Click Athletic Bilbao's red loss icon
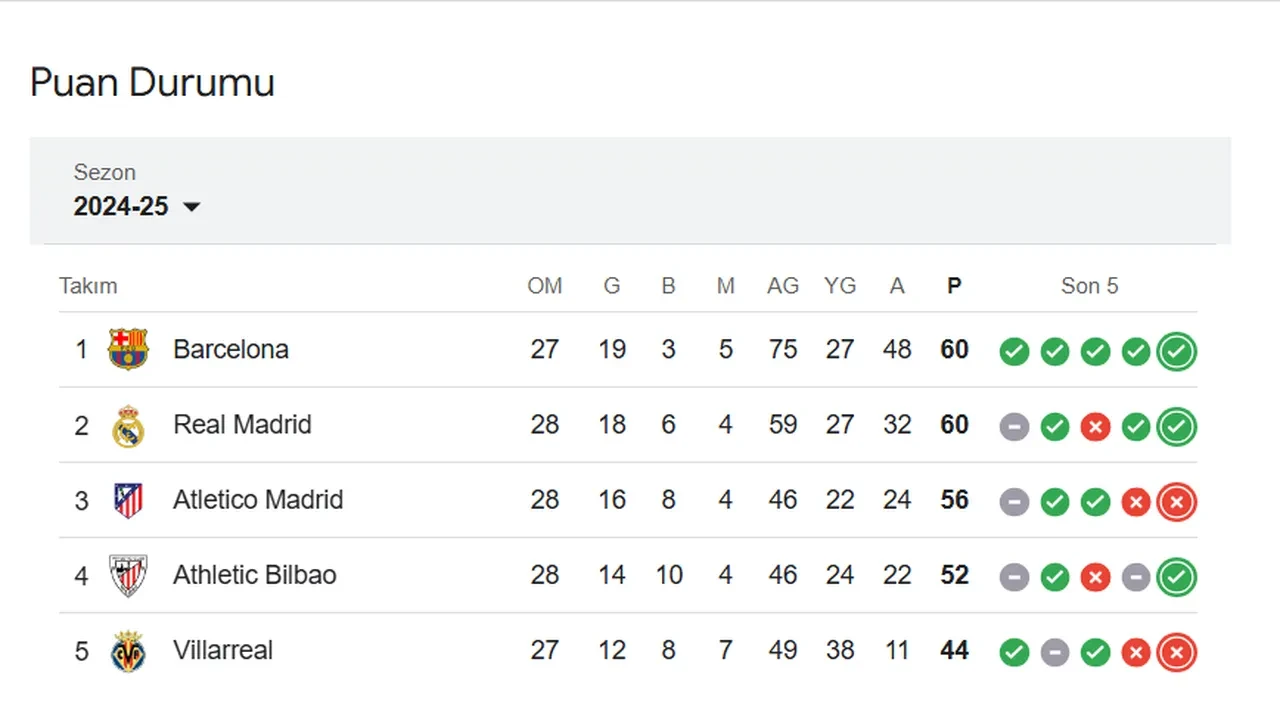 1095,577
